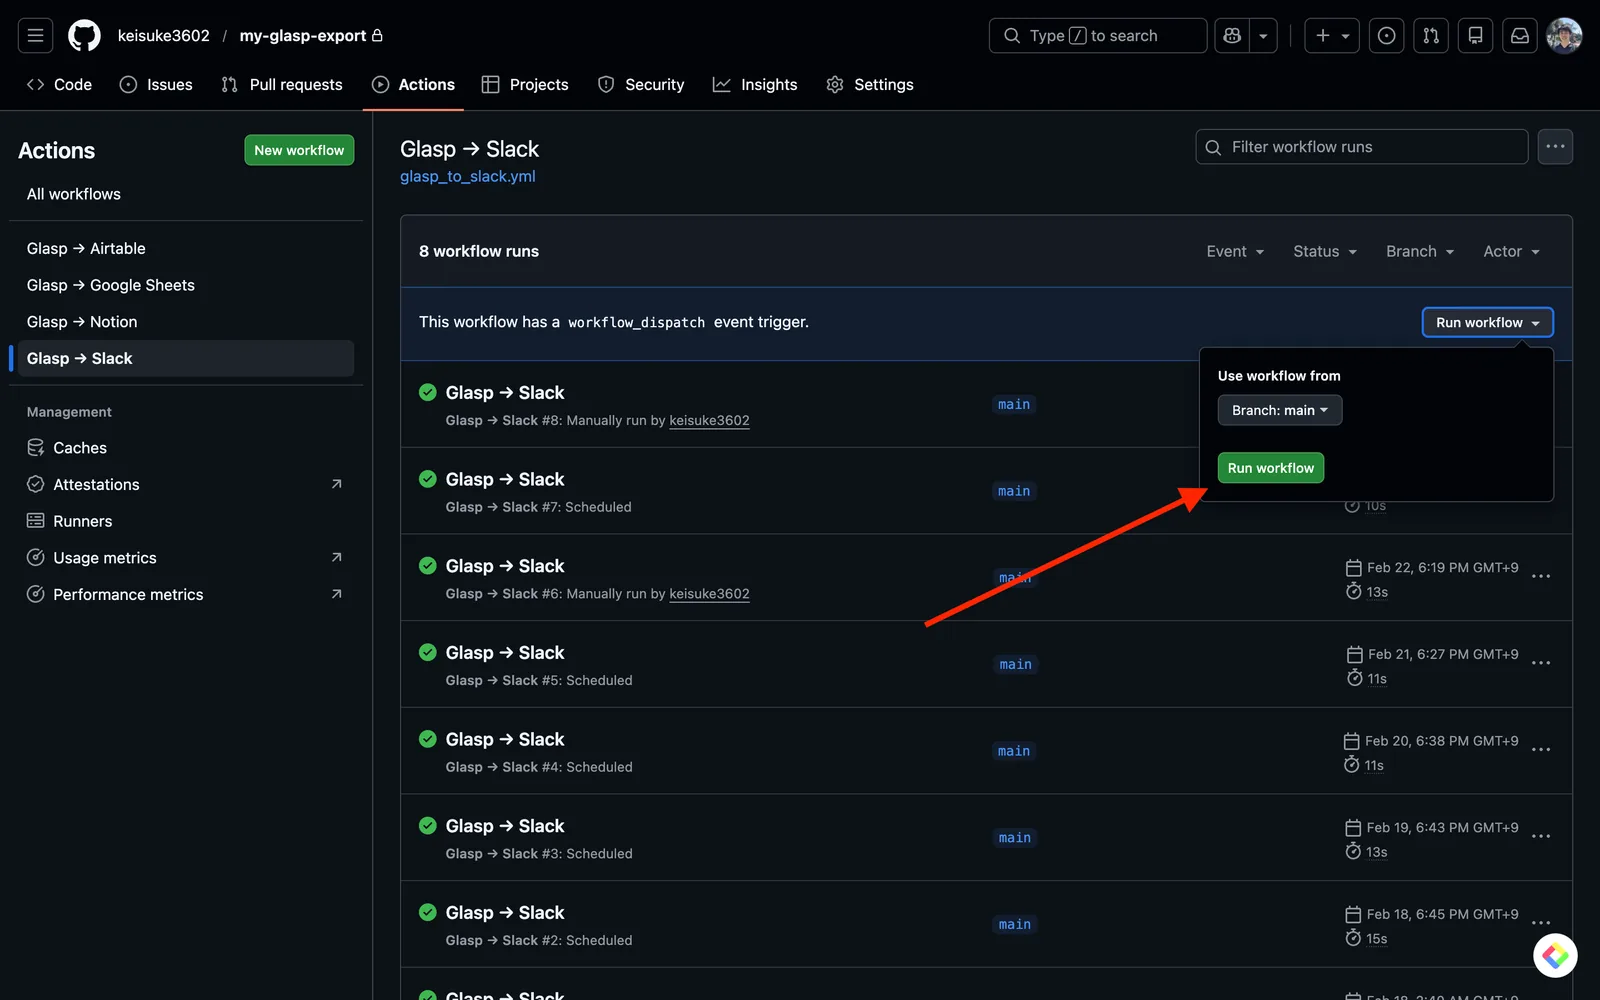Open Usage metrics page

(x=186, y=558)
